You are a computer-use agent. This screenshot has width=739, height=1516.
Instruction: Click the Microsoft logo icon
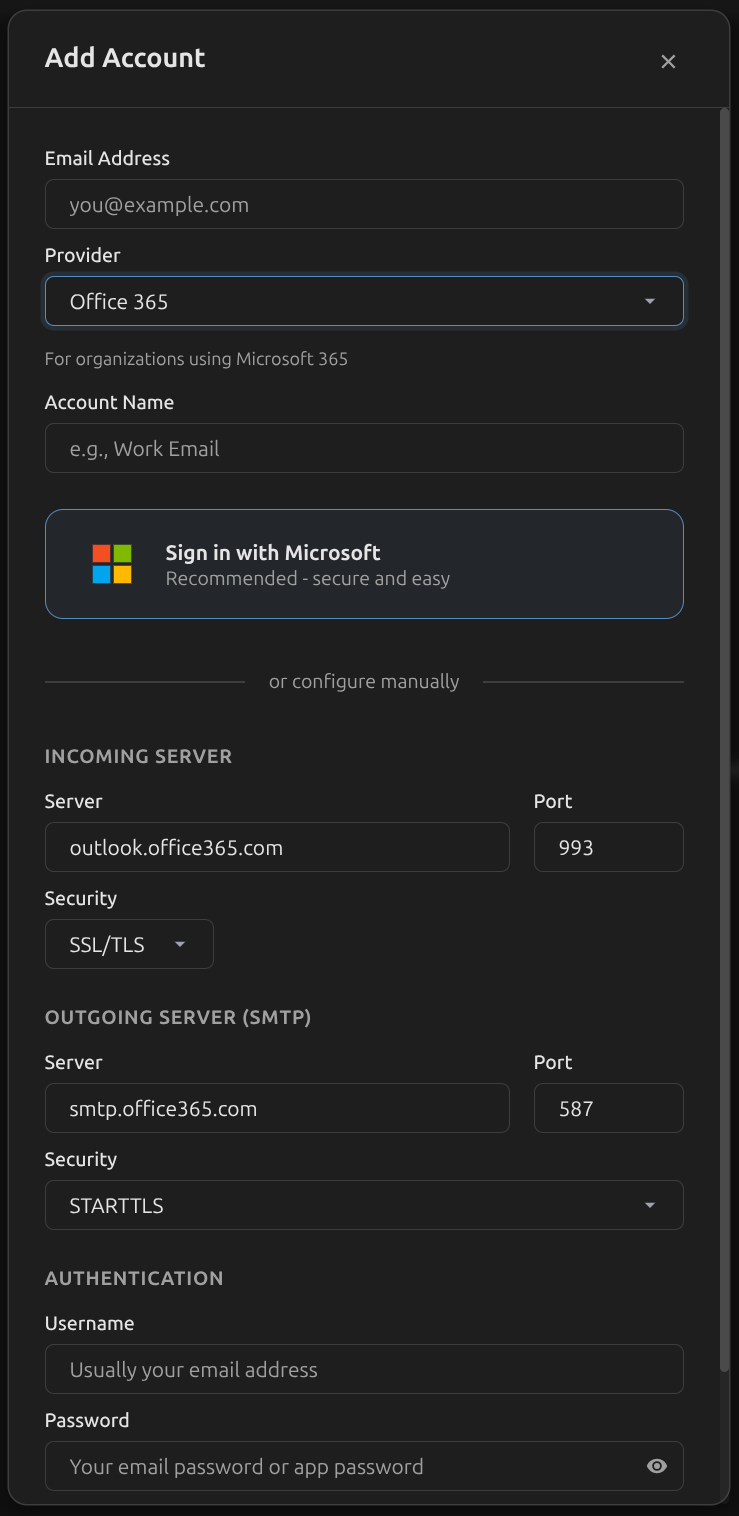(110, 563)
